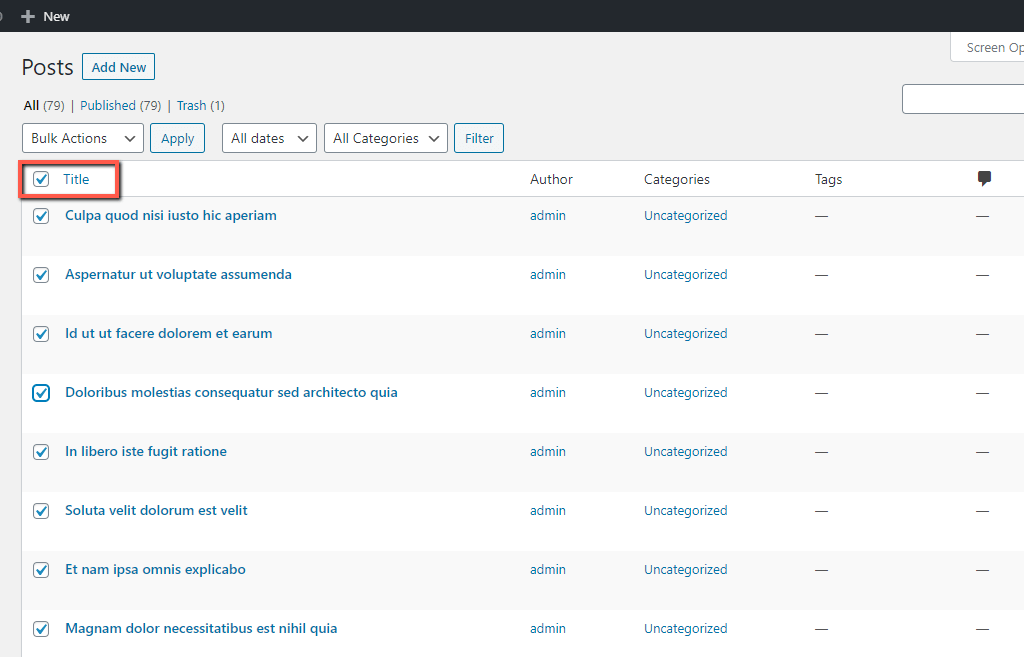Uncheck the Et nam ipsa omnis explicabo checkbox

(x=41, y=570)
